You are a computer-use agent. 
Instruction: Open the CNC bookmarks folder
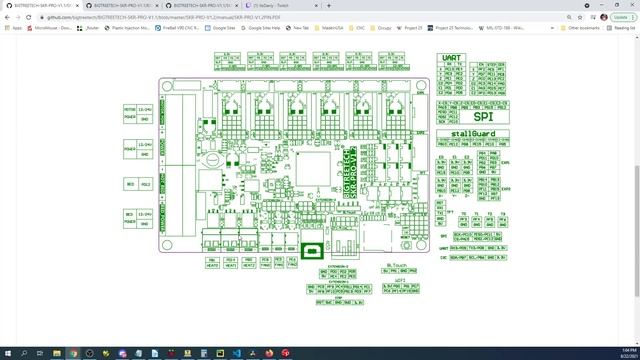point(357,28)
